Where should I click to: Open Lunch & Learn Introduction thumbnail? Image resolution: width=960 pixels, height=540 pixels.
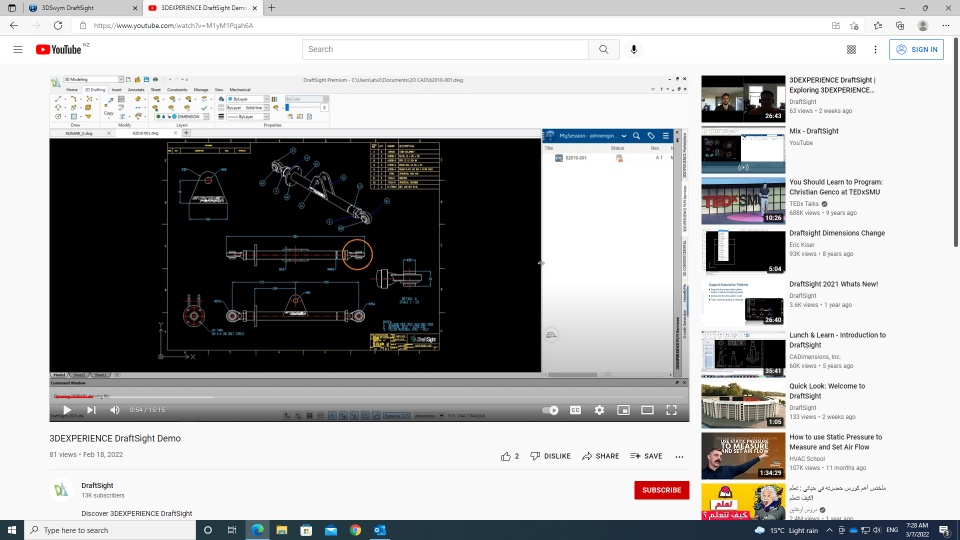pos(743,354)
